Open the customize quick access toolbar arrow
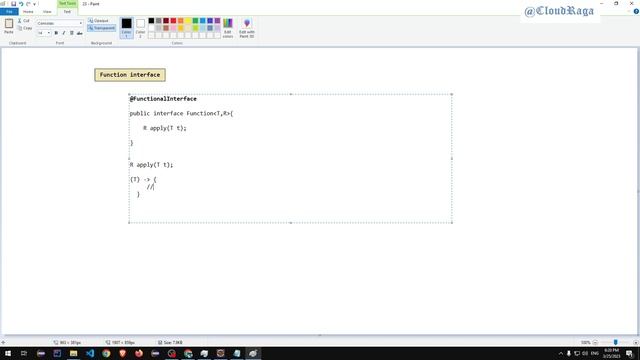640x360 pixels. point(35,4)
